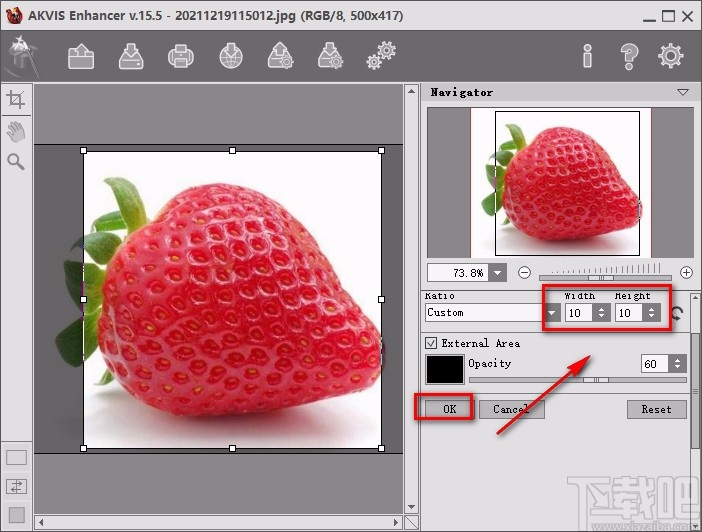Click the rectangle view icon at bottom left
The height and width of the screenshot is (532, 702).
pyautogui.click(x=17, y=458)
